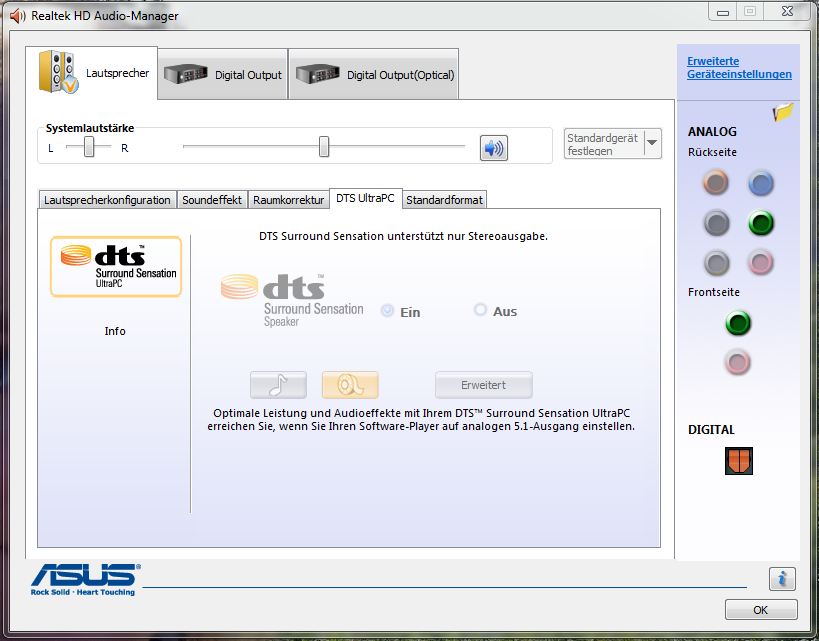Image resolution: width=819 pixels, height=641 pixels.
Task: Click the pink front-panel jack
Action: click(x=738, y=363)
